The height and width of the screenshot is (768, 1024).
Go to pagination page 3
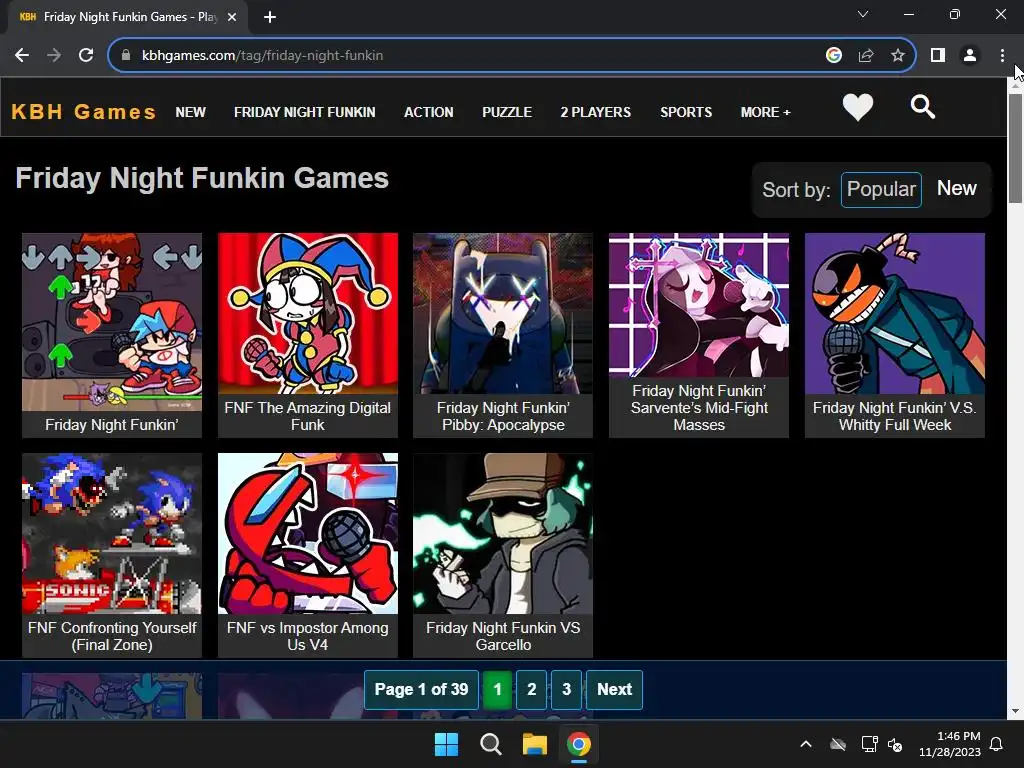pyautogui.click(x=566, y=690)
